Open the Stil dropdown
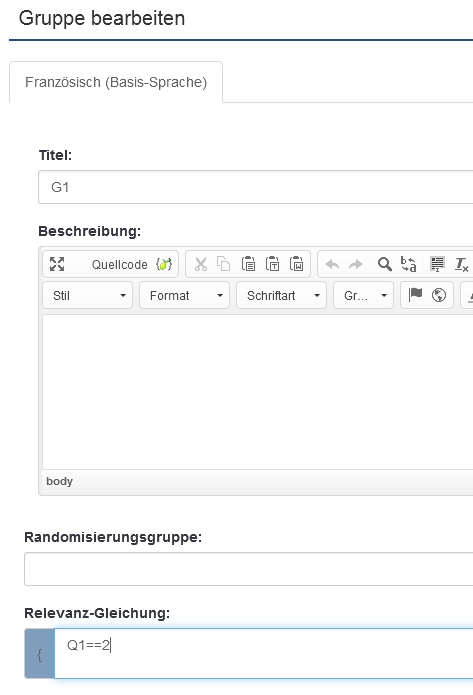 point(88,295)
